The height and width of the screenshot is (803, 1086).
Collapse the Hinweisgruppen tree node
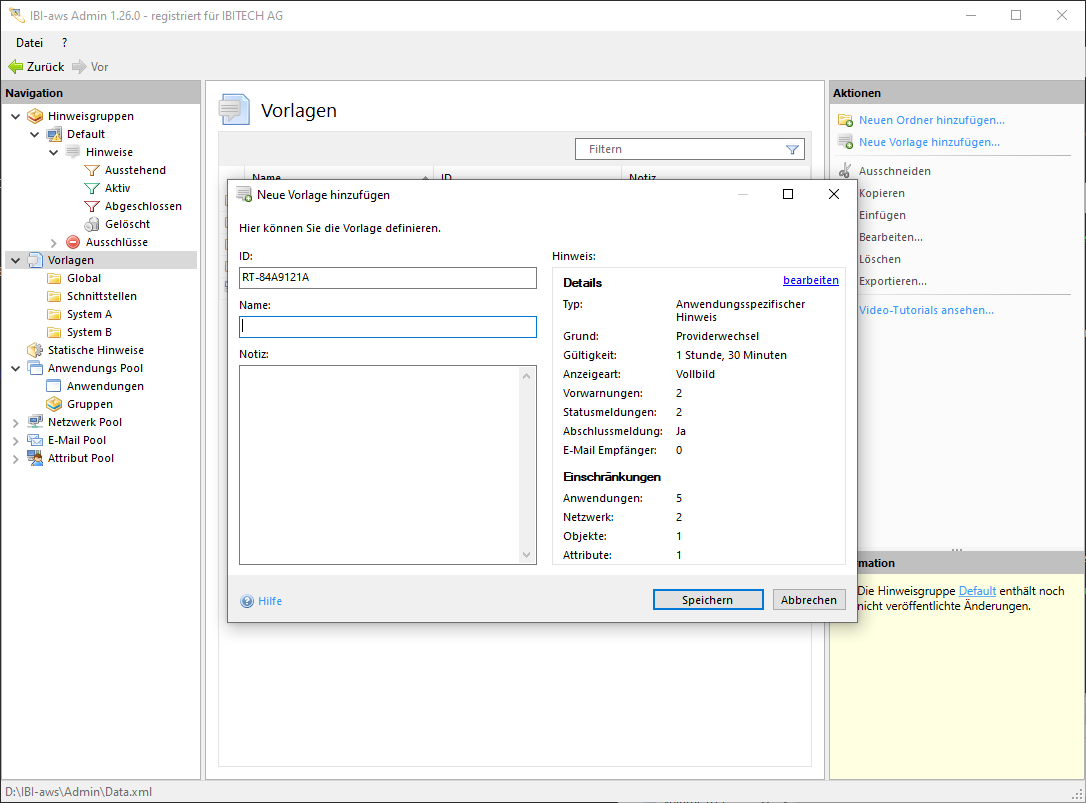[x=15, y=116]
